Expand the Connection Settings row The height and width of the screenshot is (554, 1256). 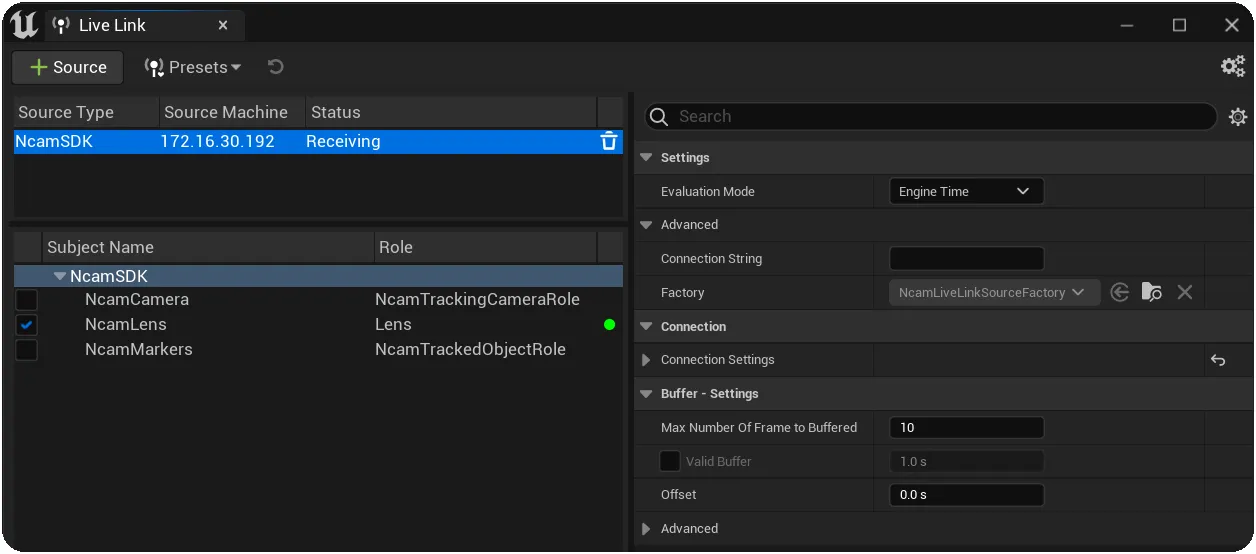pos(646,360)
